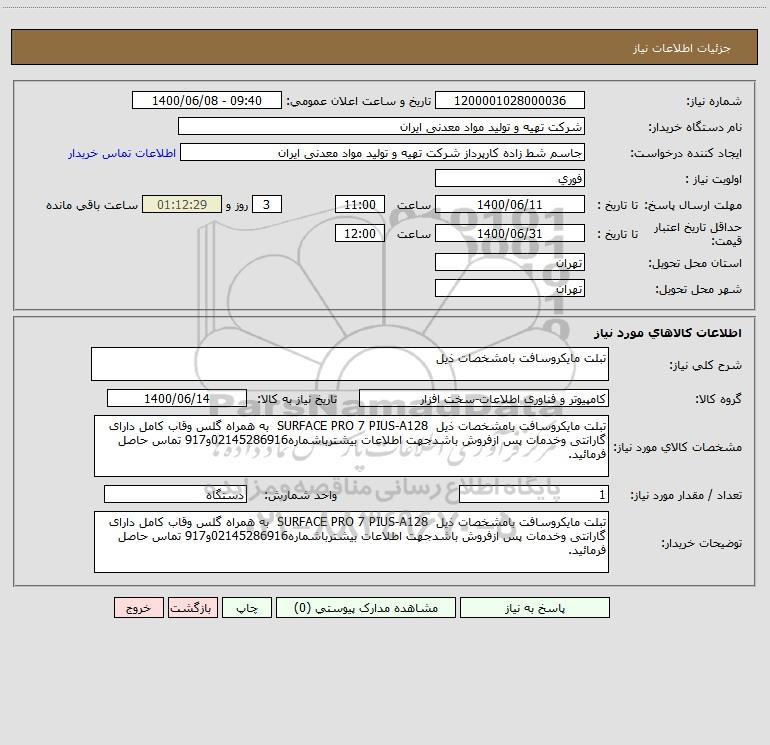Click the بازگشت back button
Viewport: 770px width, 745px height.
192,607
